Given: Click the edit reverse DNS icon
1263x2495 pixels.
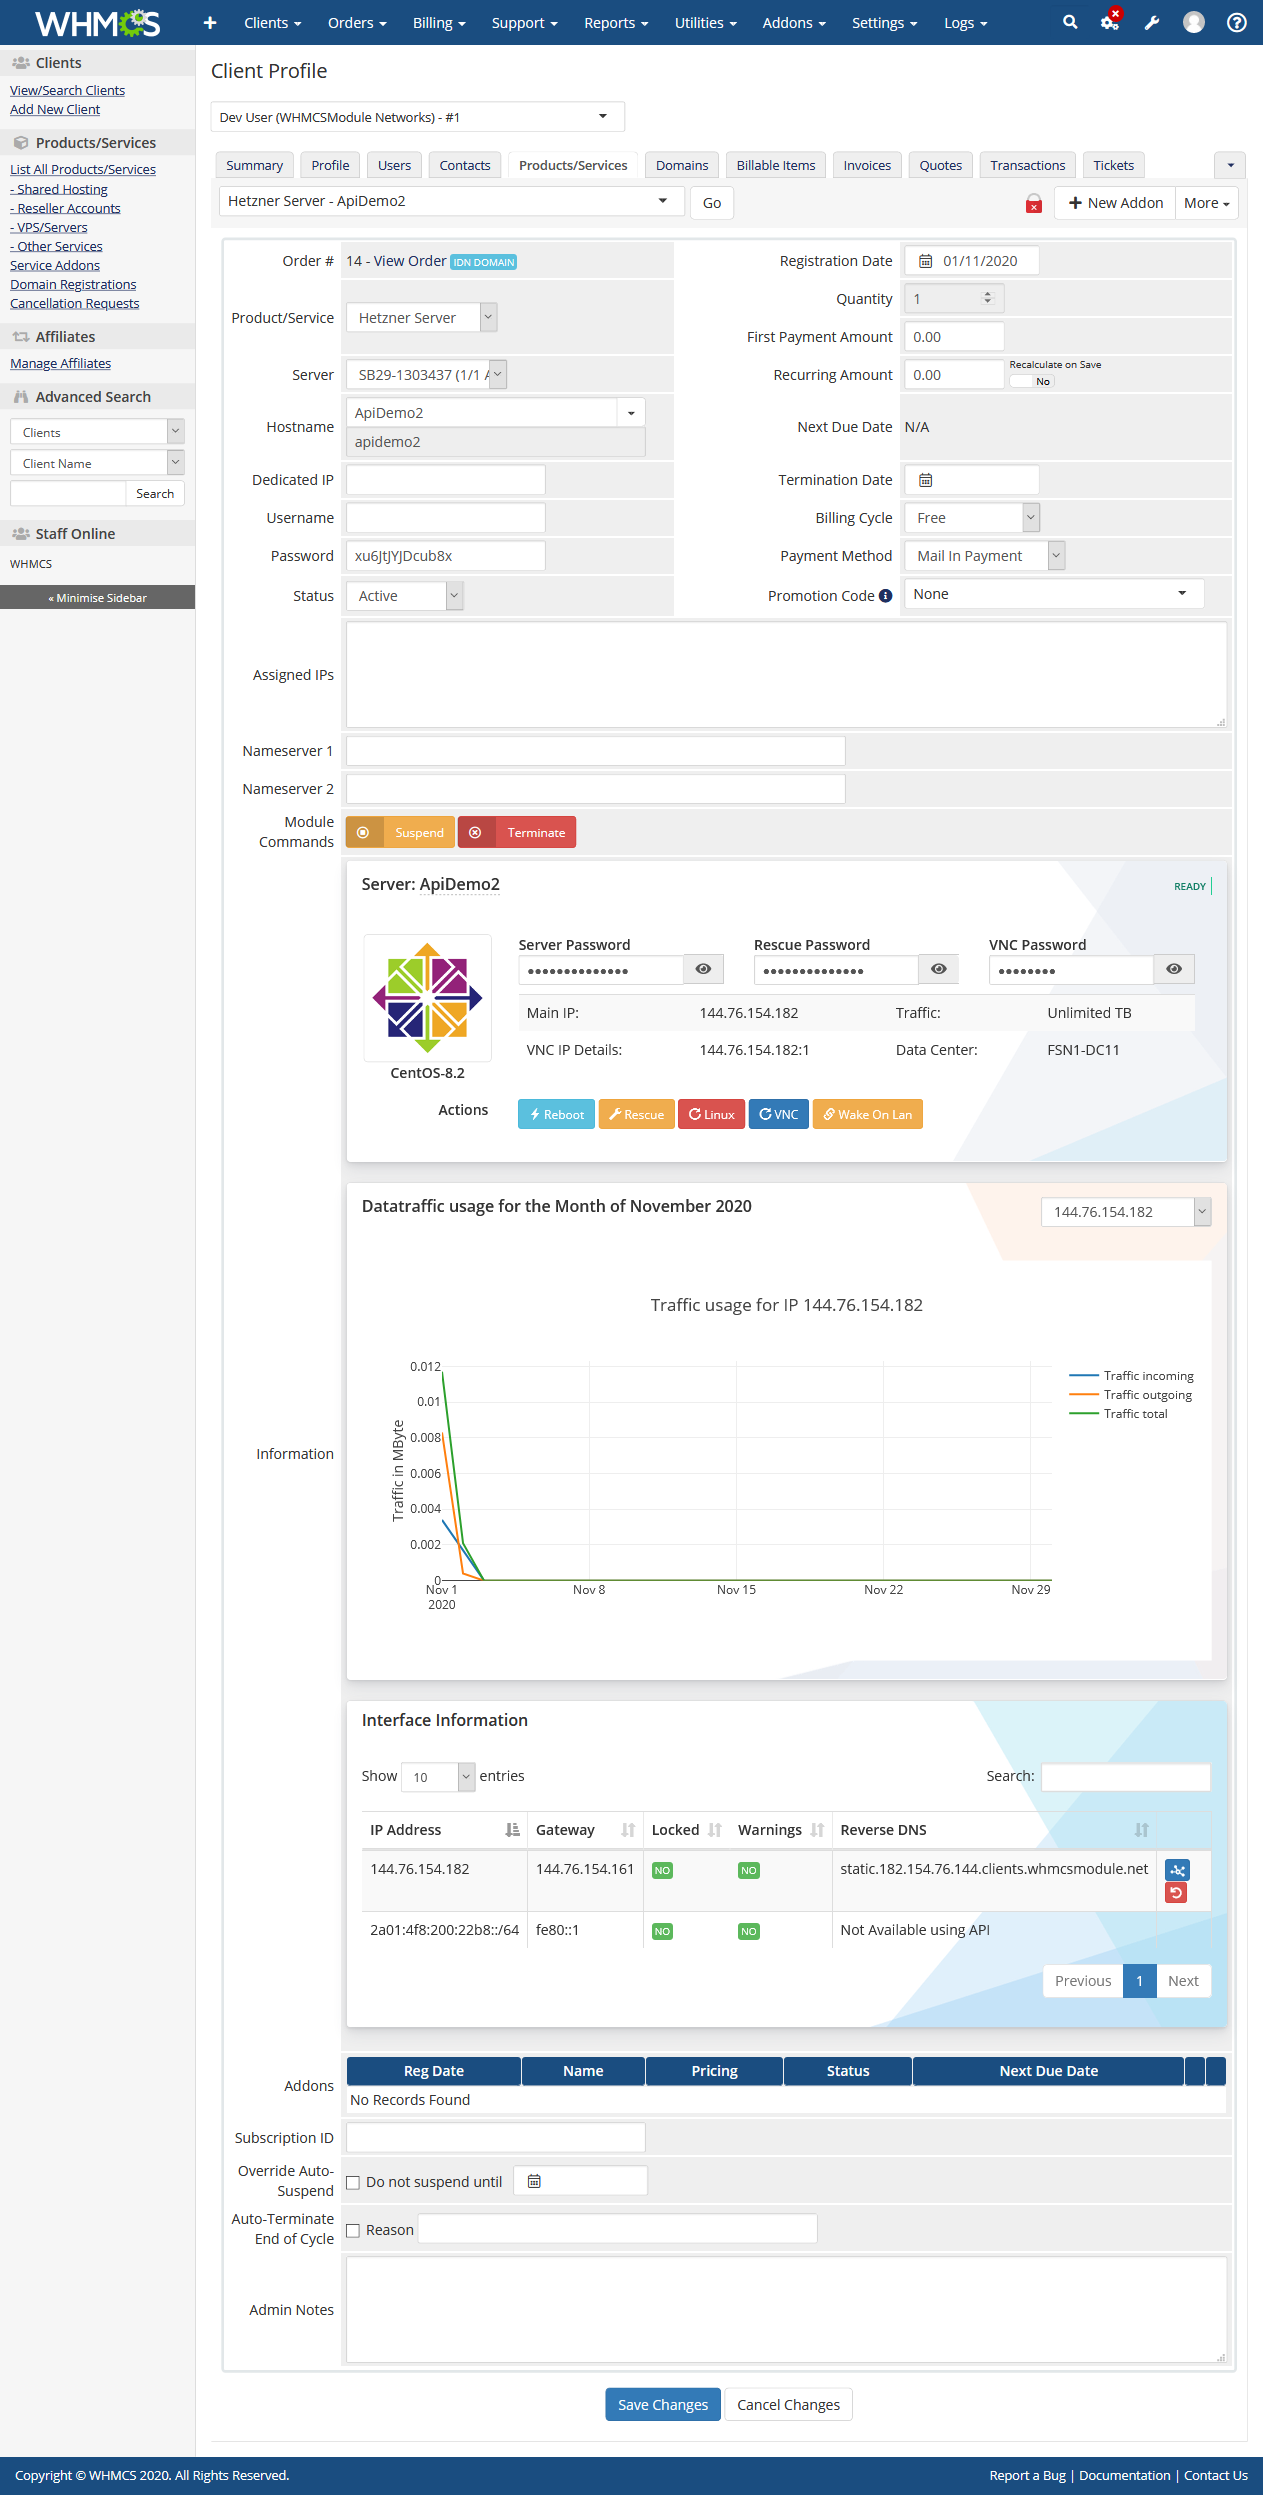Looking at the screenshot, I should [1177, 1870].
